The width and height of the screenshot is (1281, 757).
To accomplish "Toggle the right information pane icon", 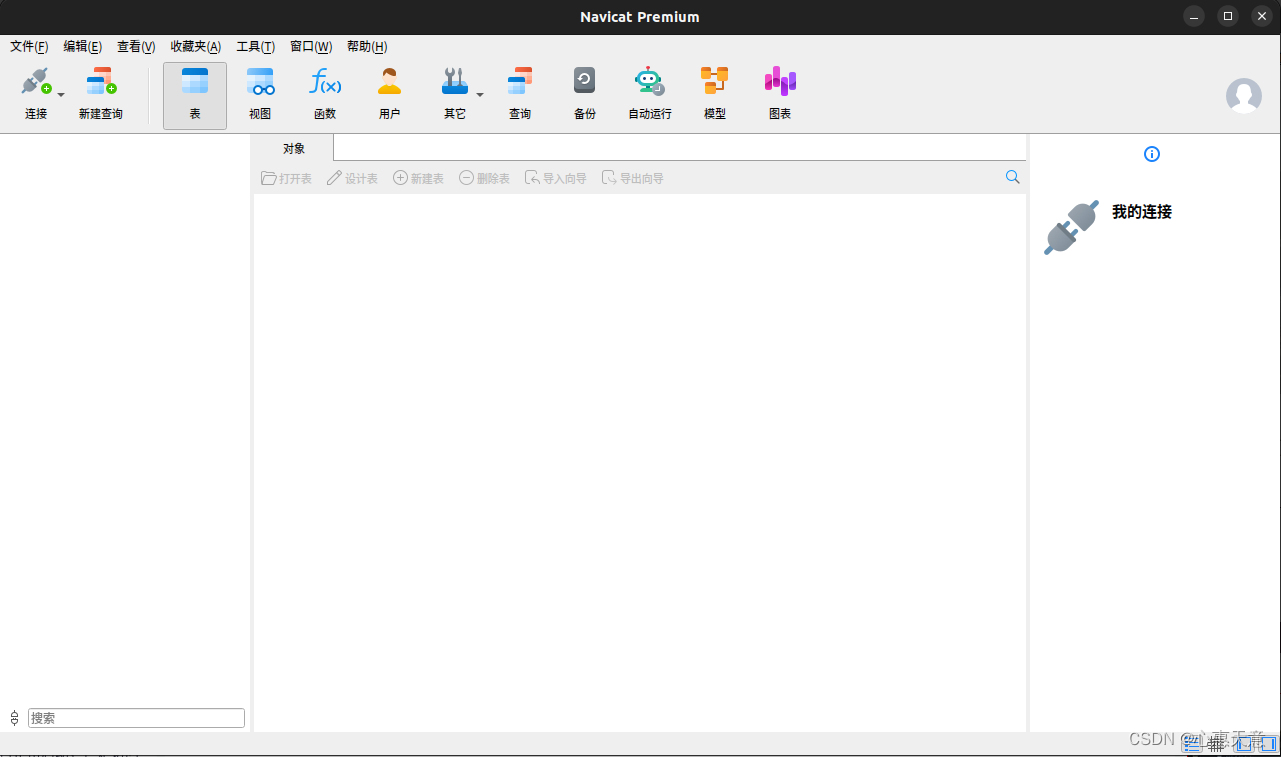I will pyautogui.click(x=1267, y=744).
